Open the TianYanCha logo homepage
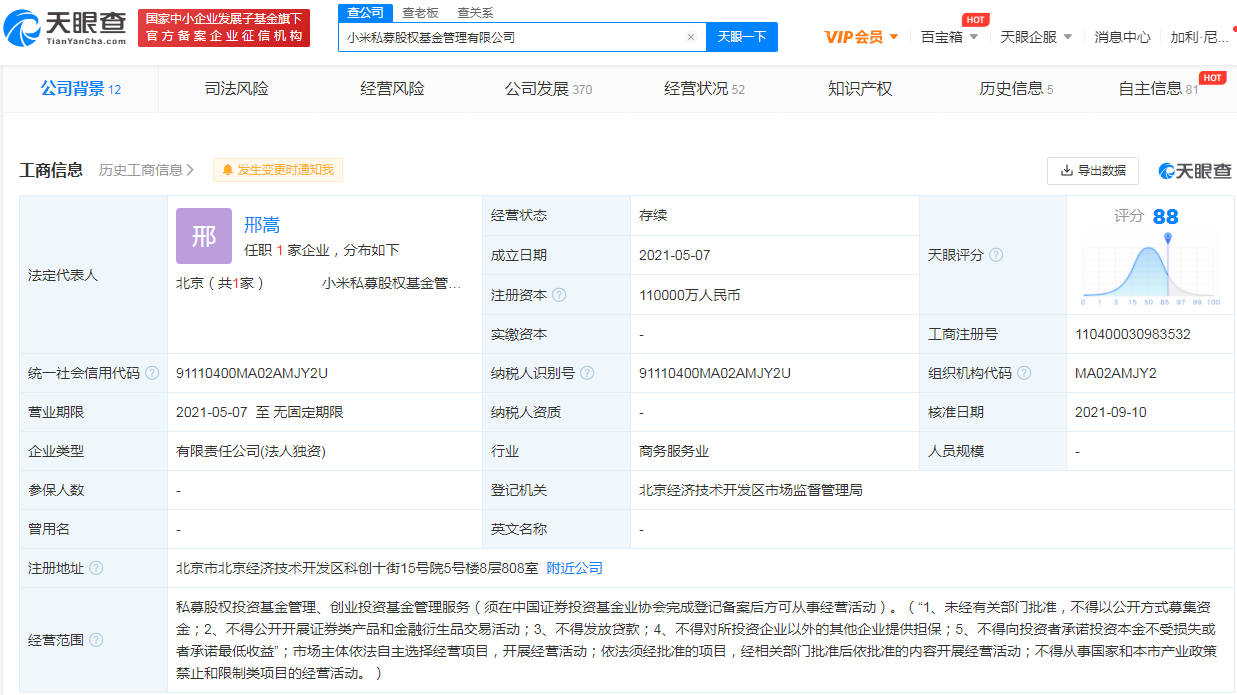Image resolution: width=1237 pixels, height=695 pixels. [x=66, y=28]
